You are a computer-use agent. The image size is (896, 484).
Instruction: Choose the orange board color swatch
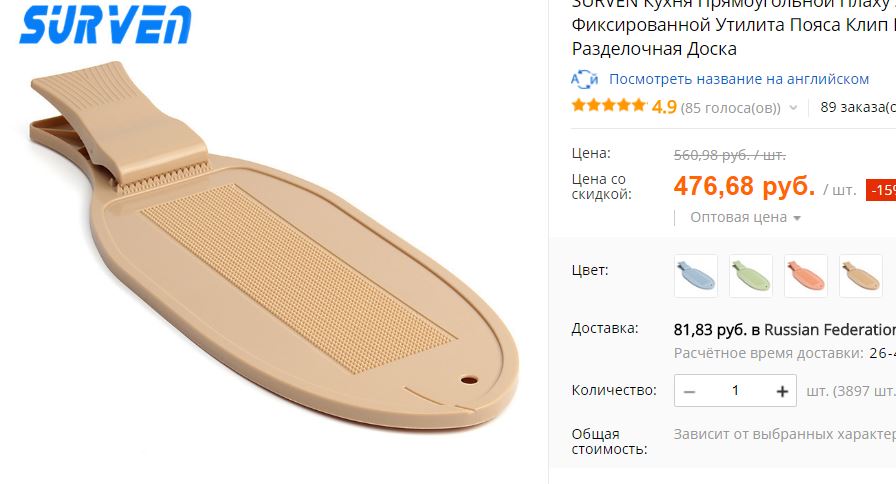click(x=806, y=276)
